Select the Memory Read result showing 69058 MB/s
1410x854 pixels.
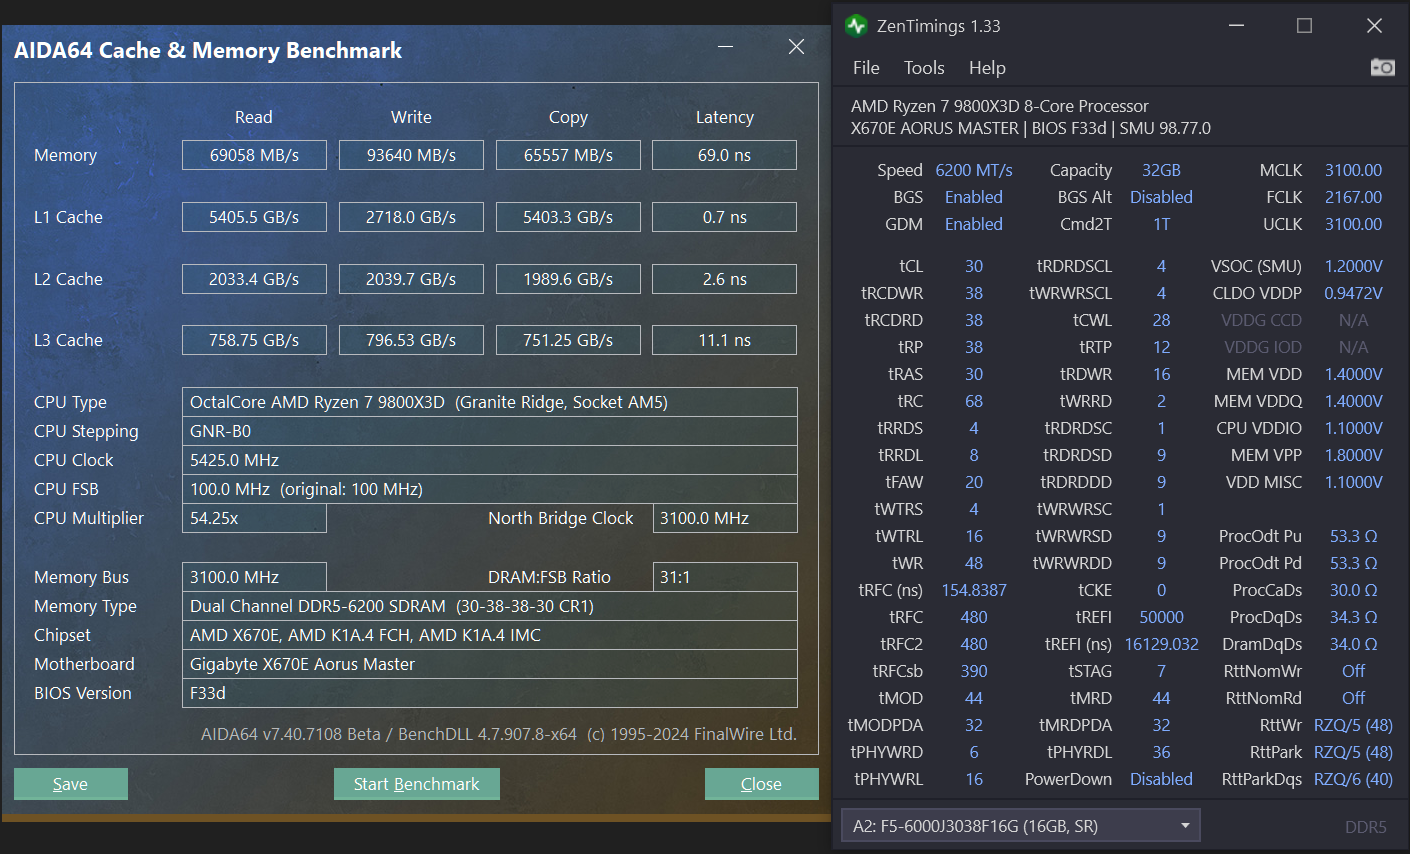(x=254, y=154)
